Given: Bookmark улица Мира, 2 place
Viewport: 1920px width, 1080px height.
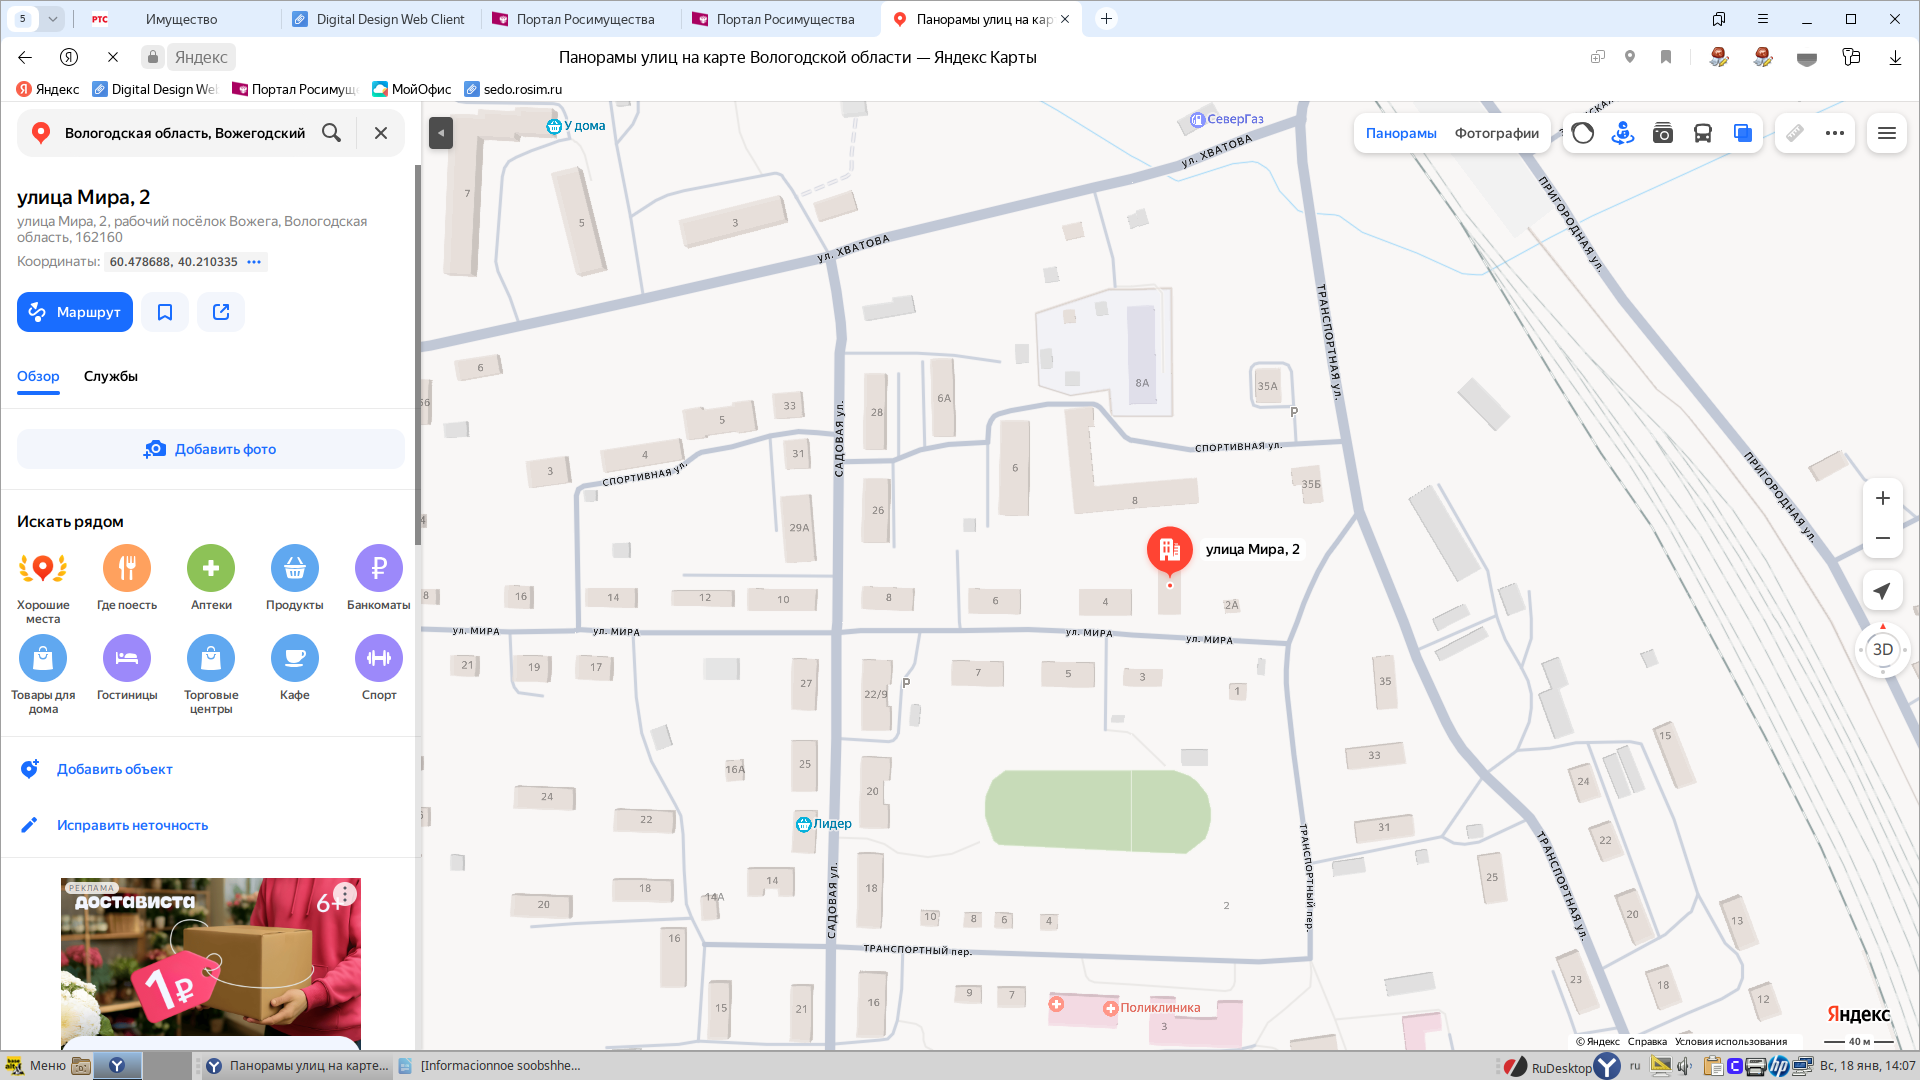Looking at the screenshot, I should click(165, 312).
